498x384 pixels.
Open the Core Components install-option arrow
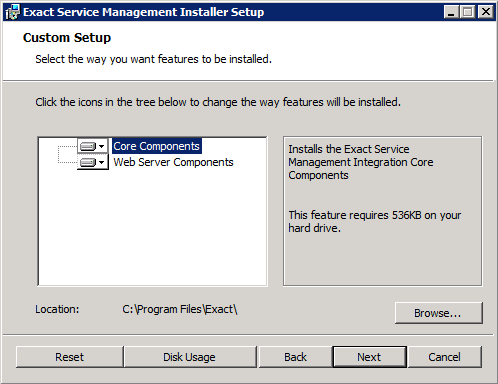pyautogui.click(x=102, y=146)
